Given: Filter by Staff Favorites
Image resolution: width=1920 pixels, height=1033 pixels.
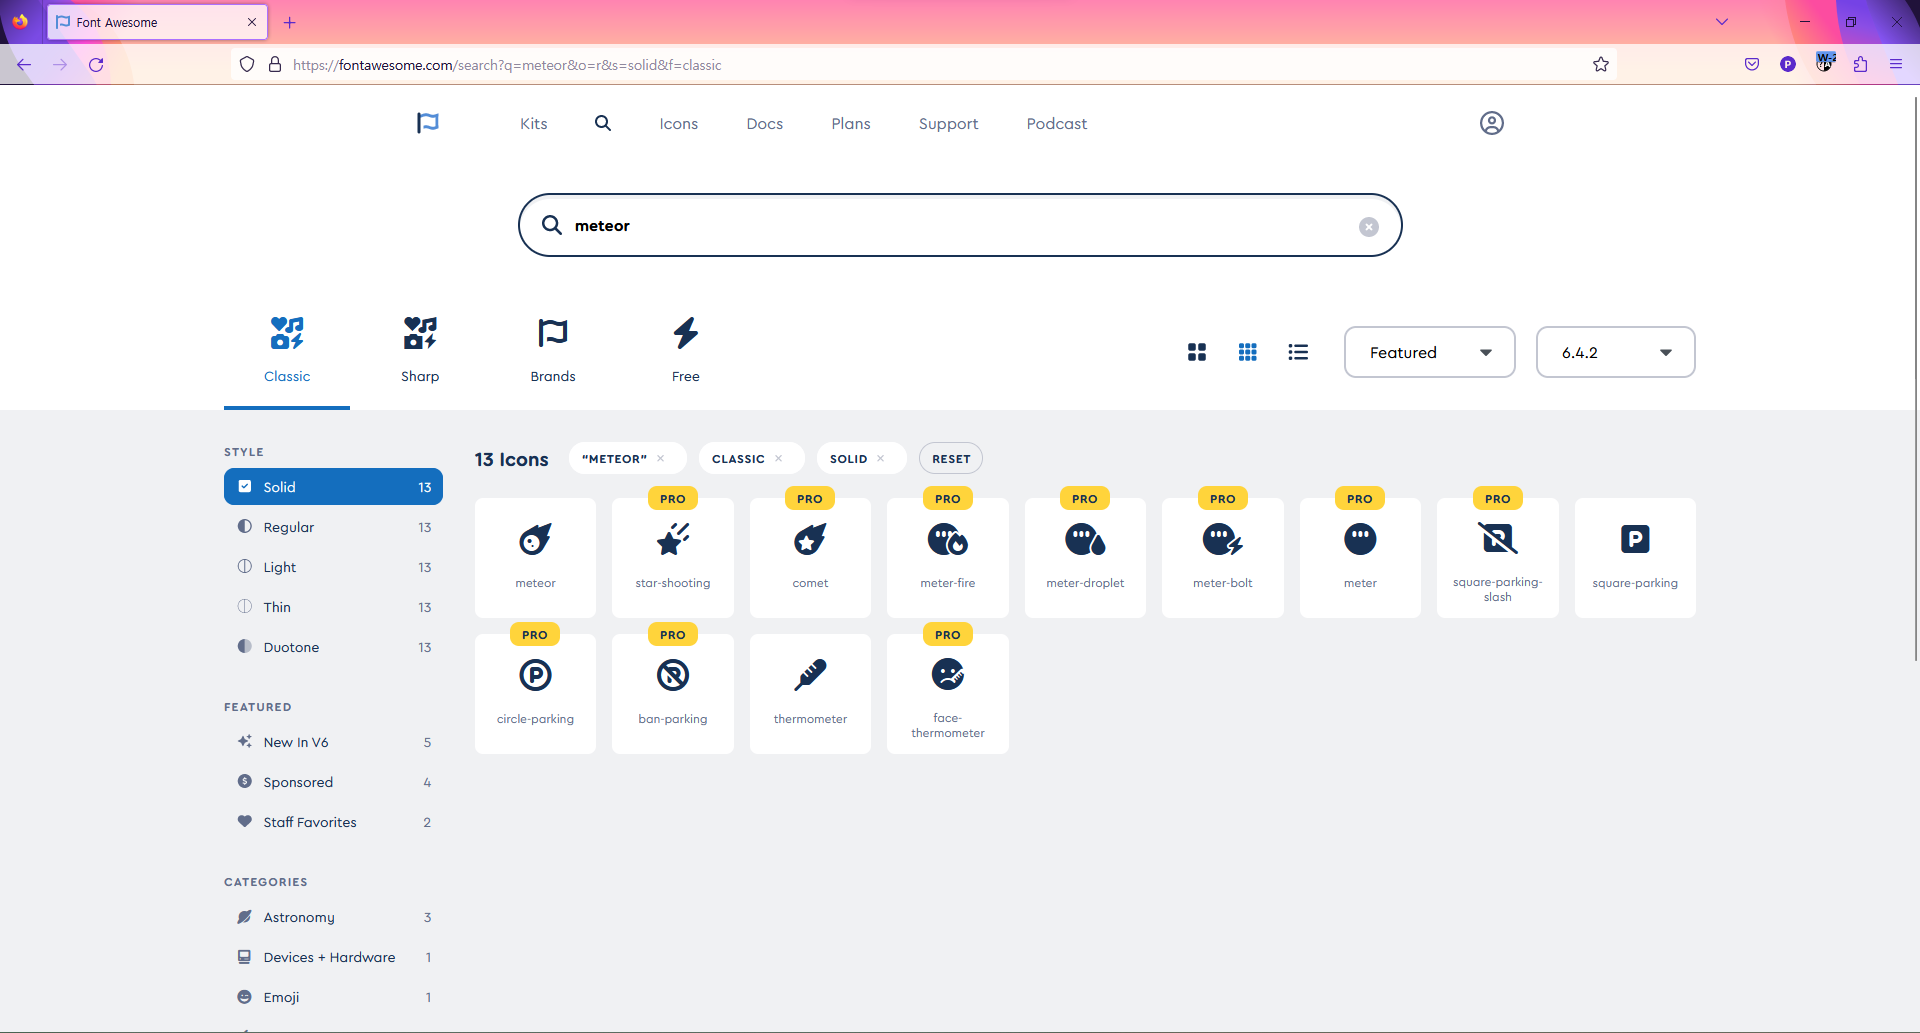Looking at the screenshot, I should 333,822.
